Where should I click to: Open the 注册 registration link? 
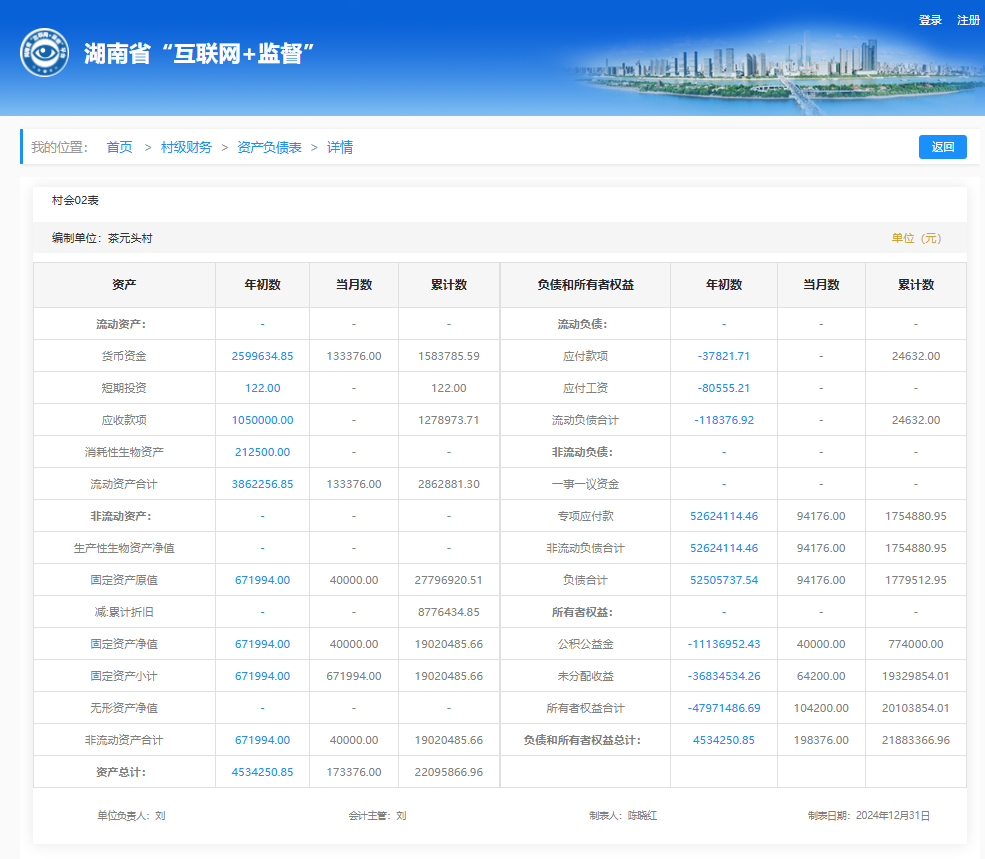click(968, 20)
